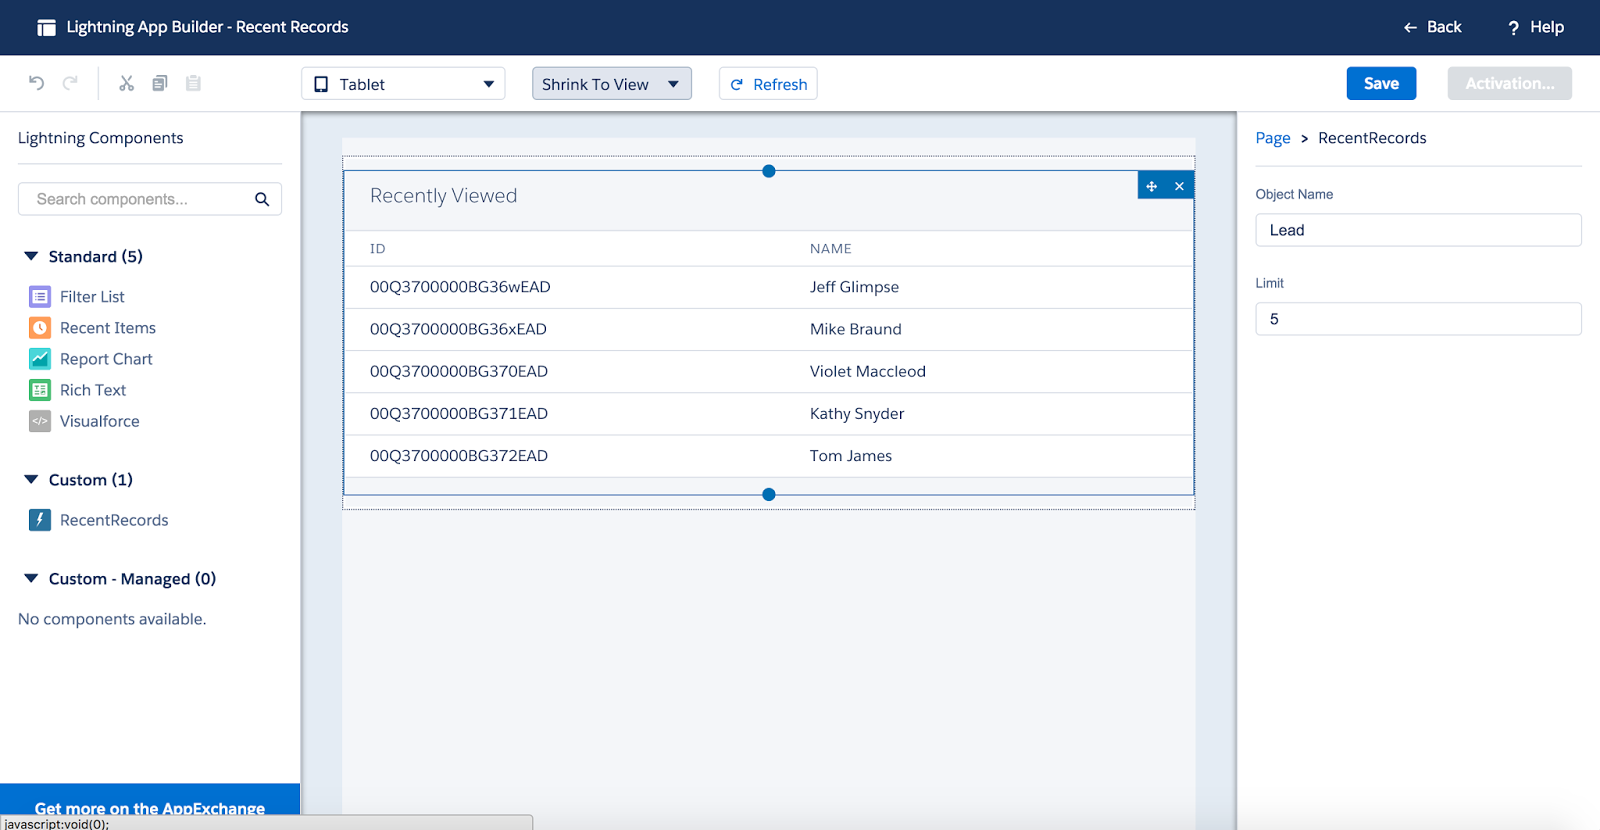
Task: Click the ID 00Q3700000BG370EAD cell
Action: click(459, 371)
